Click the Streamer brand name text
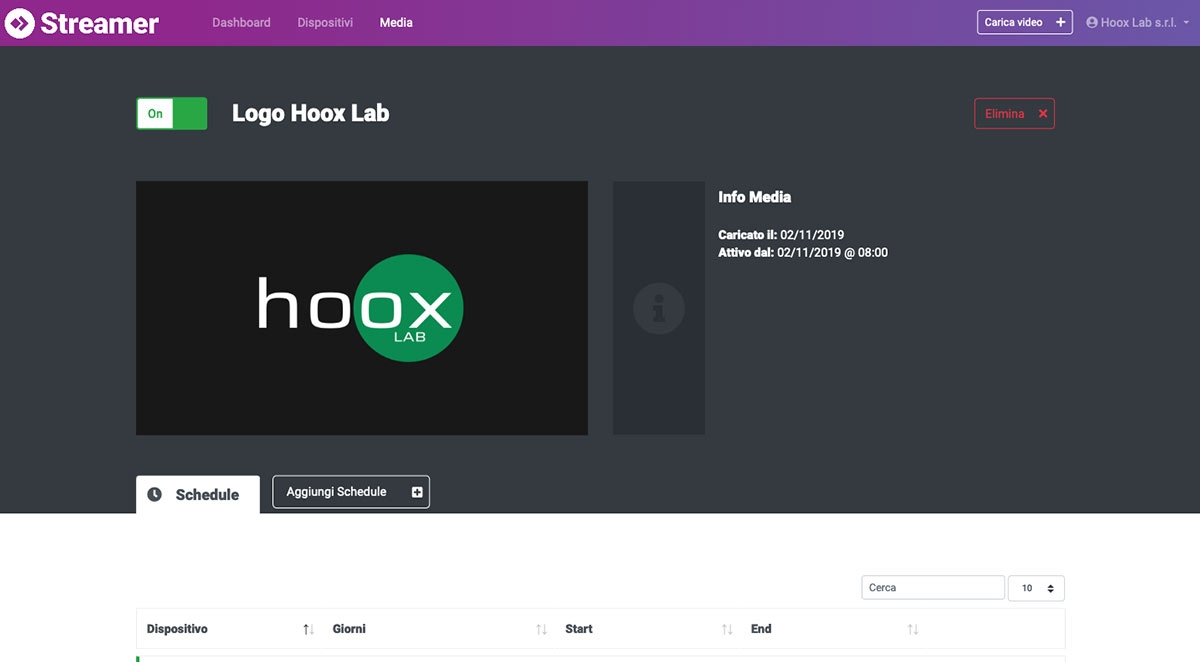 [99, 23]
